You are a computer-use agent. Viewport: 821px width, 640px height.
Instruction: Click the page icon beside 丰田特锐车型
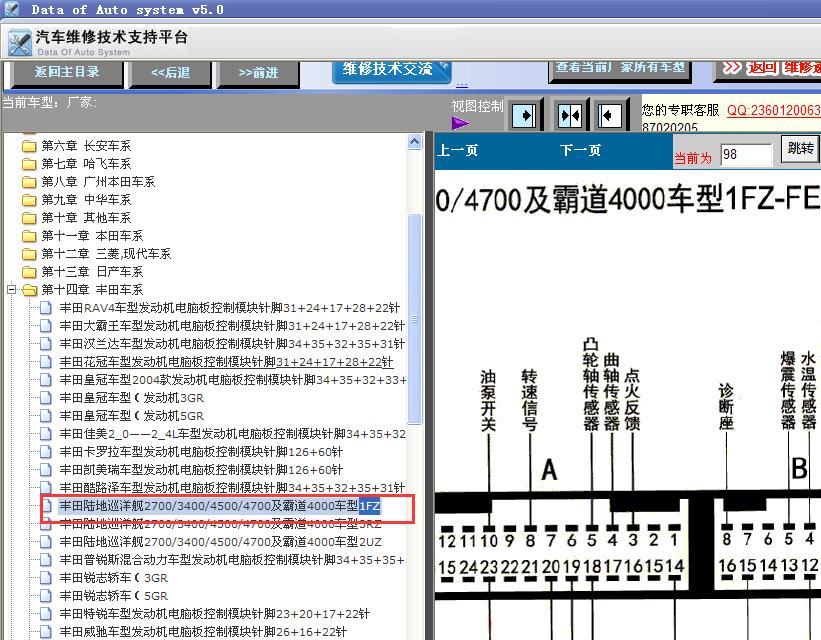pos(47,614)
